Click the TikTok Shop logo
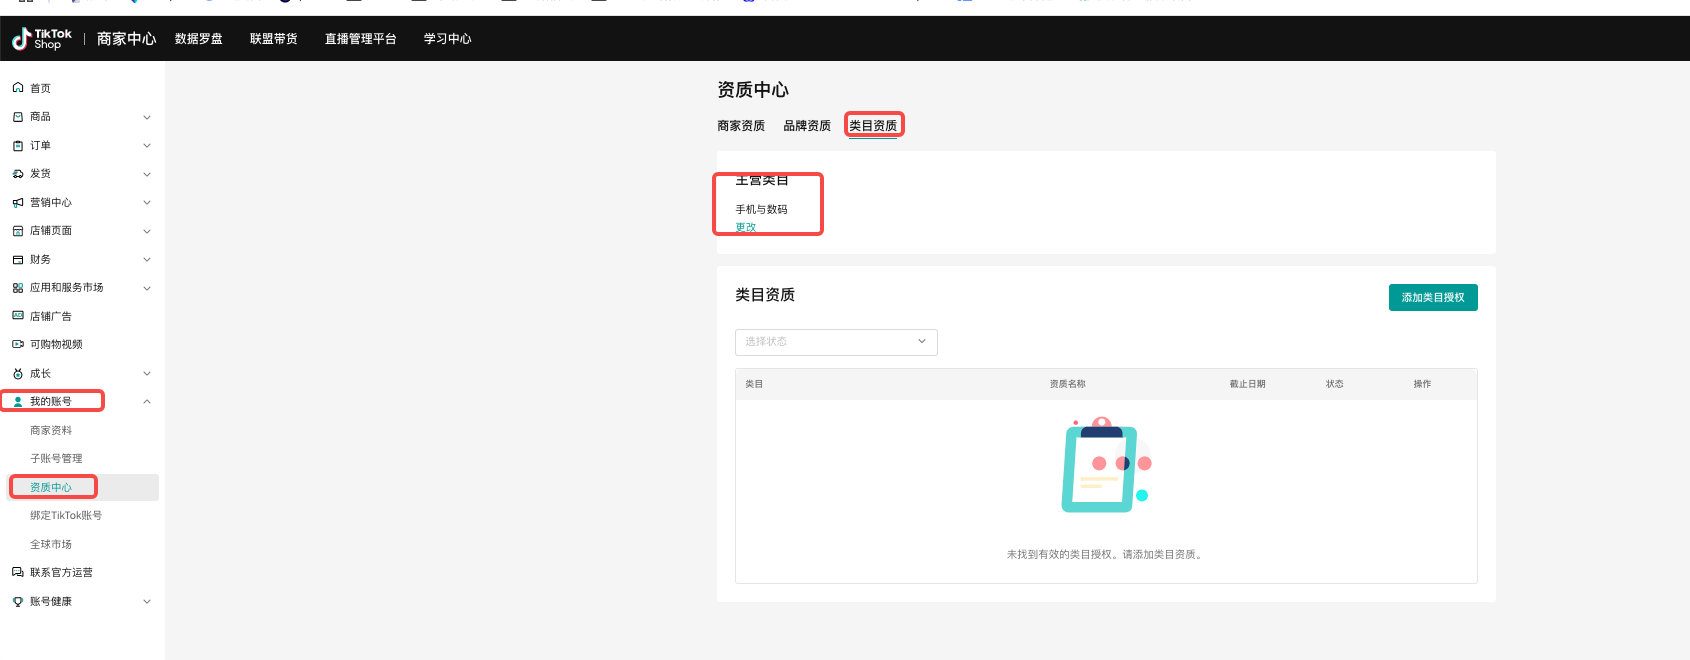This screenshot has height=660, width=1690. click(x=42, y=39)
